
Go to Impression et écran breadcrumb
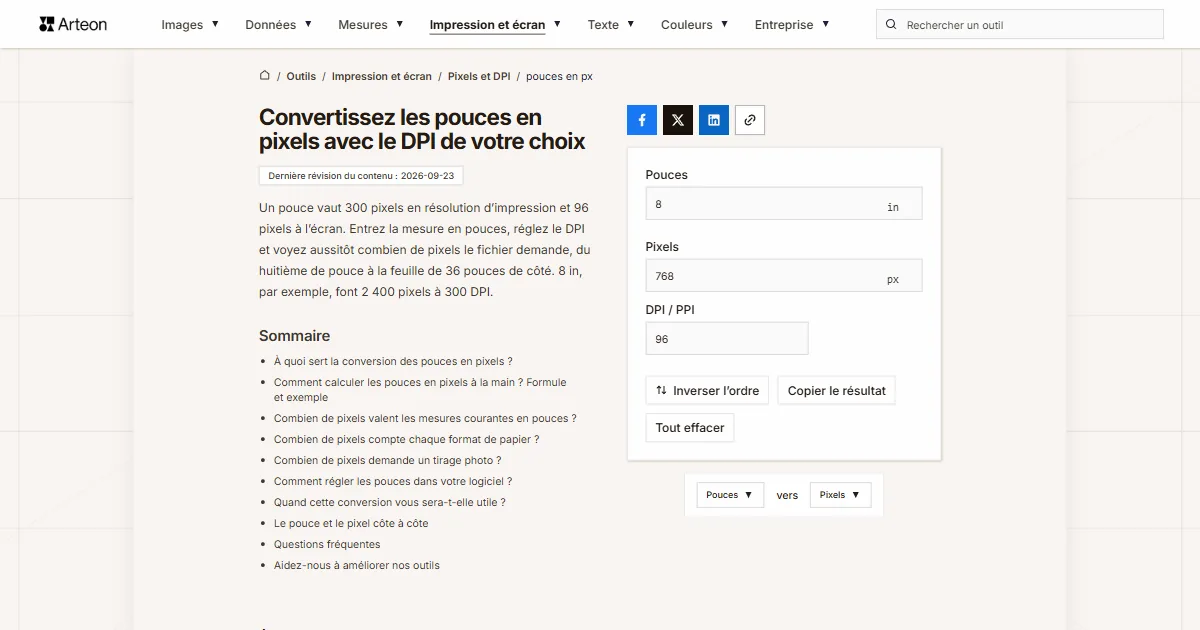pos(382,76)
